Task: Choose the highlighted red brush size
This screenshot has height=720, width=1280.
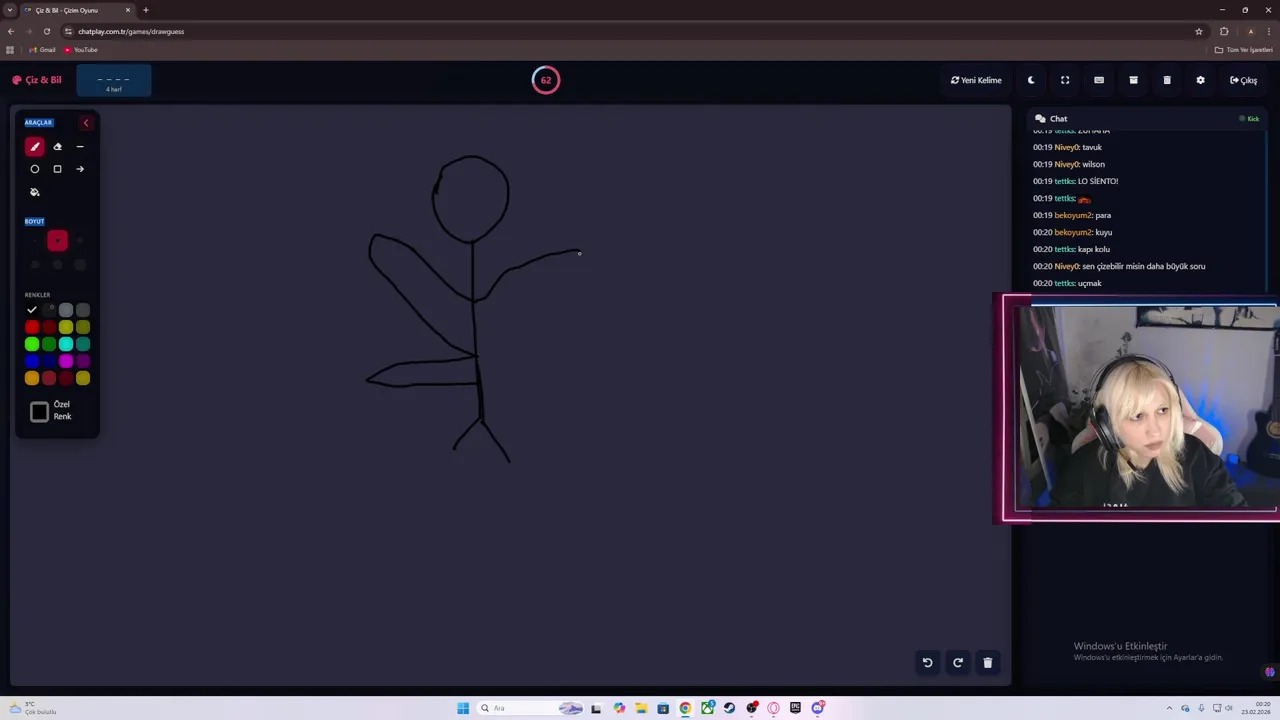Action: pos(57,240)
